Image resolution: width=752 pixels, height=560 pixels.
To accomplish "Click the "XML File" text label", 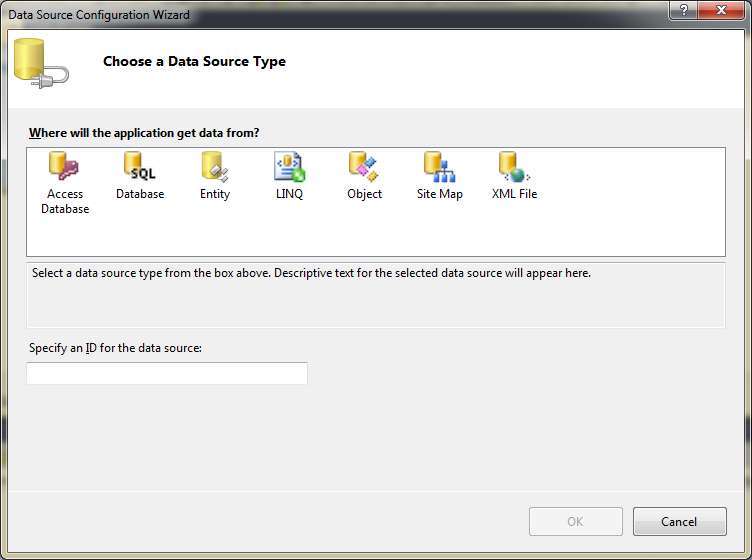I will pos(515,194).
